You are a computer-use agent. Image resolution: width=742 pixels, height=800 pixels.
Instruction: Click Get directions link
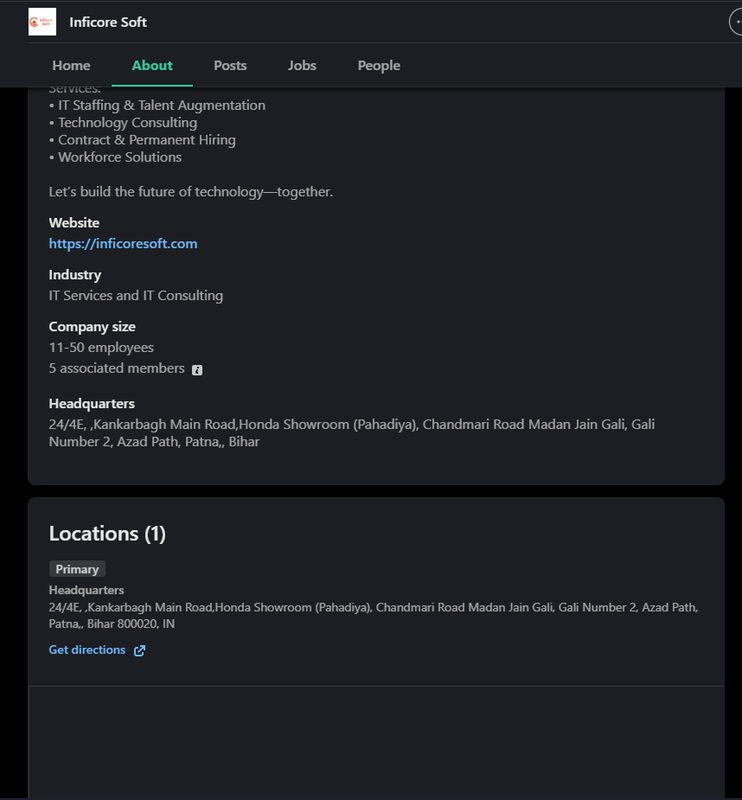pyautogui.click(x=87, y=649)
